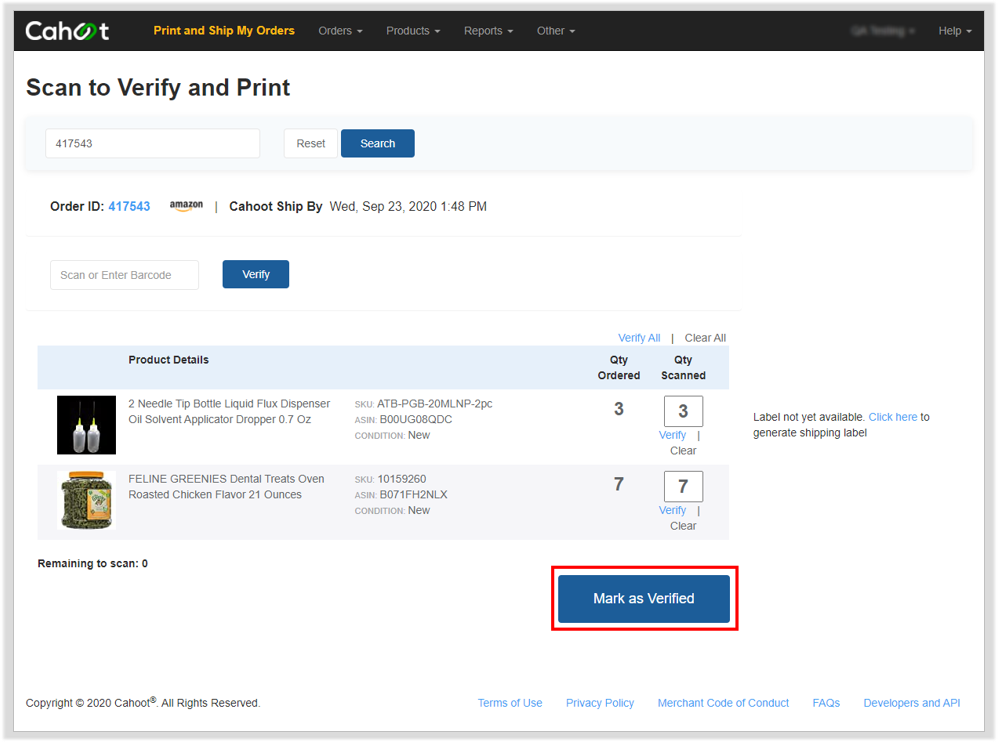Click the Amazon marketplace logo
Viewport: 998px width, 742px height.
click(186, 206)
